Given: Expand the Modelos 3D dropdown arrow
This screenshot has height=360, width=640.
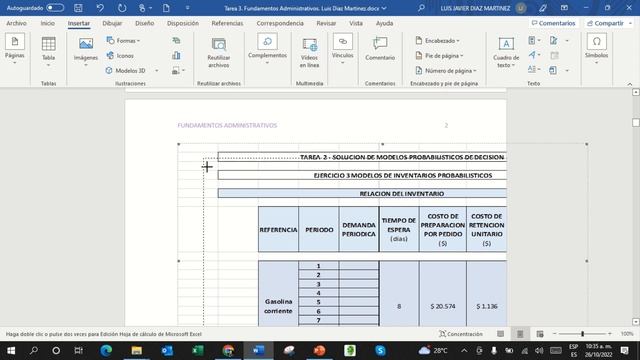Looking at the screenshot, I should pyautogui.click(x=157, y=71).
